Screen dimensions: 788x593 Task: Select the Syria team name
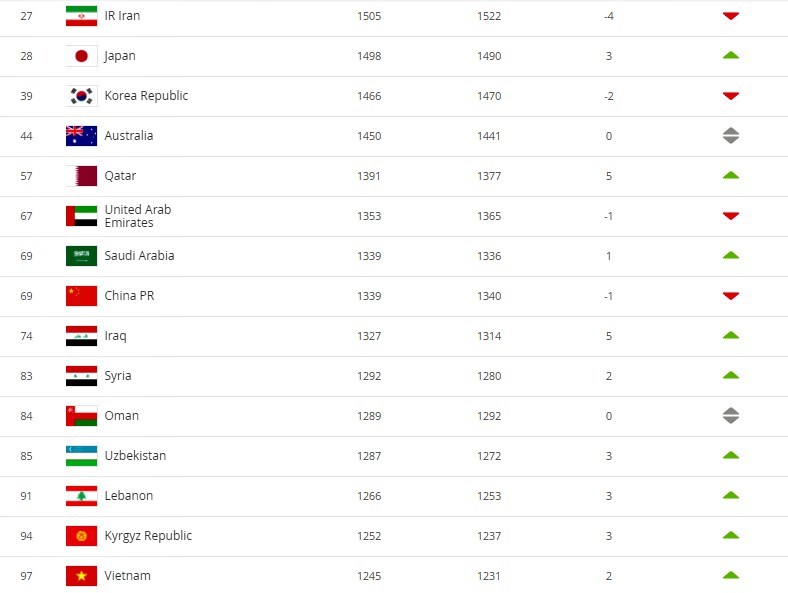[x=118, y=376]
